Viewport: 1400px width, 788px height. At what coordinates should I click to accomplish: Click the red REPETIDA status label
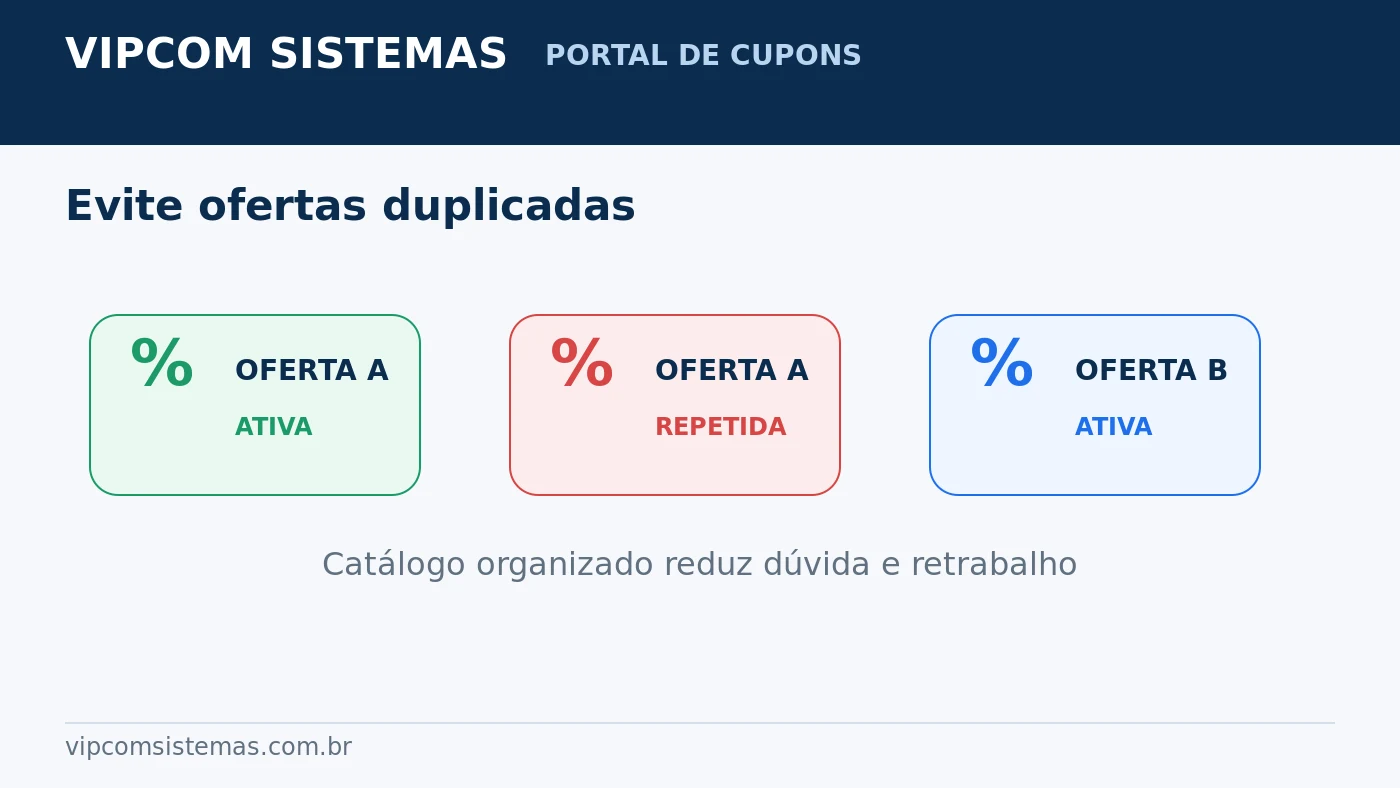720,427
